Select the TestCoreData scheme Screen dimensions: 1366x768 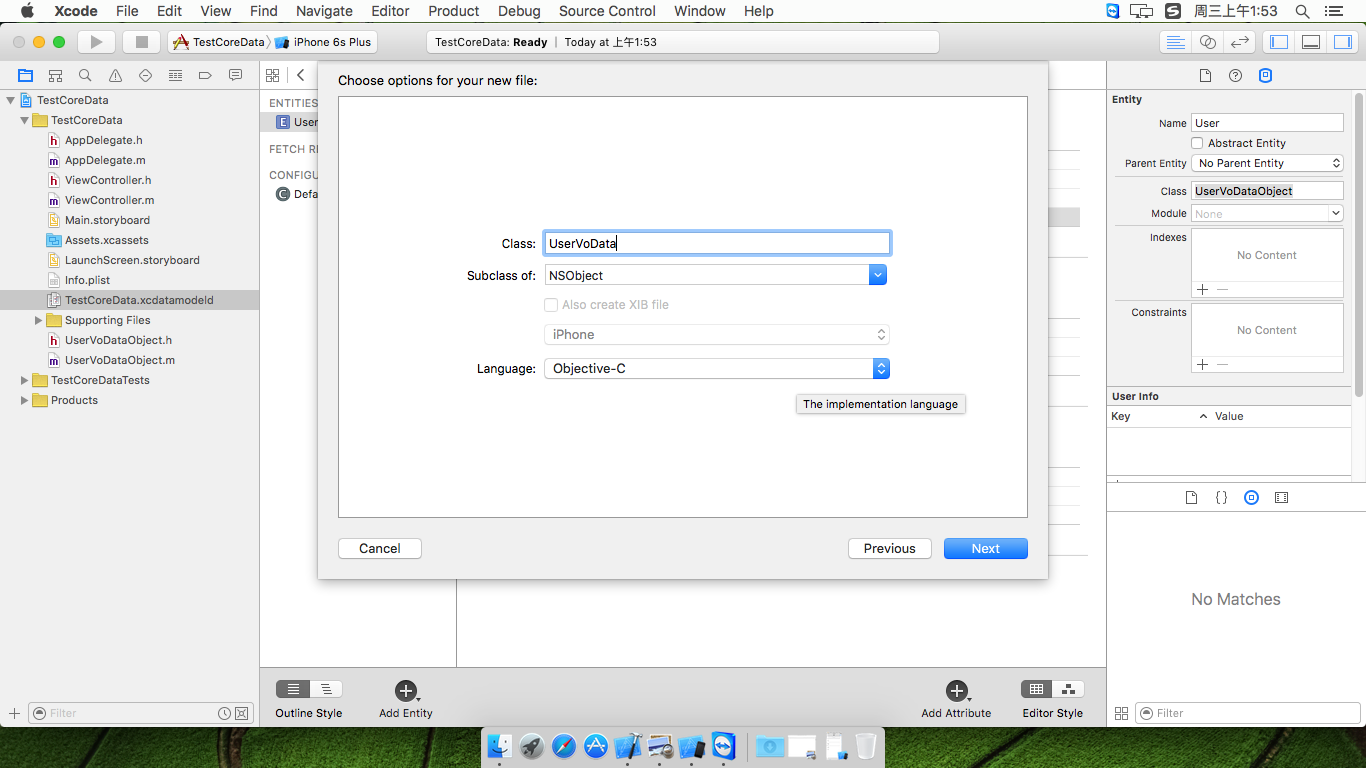(220, 42)
